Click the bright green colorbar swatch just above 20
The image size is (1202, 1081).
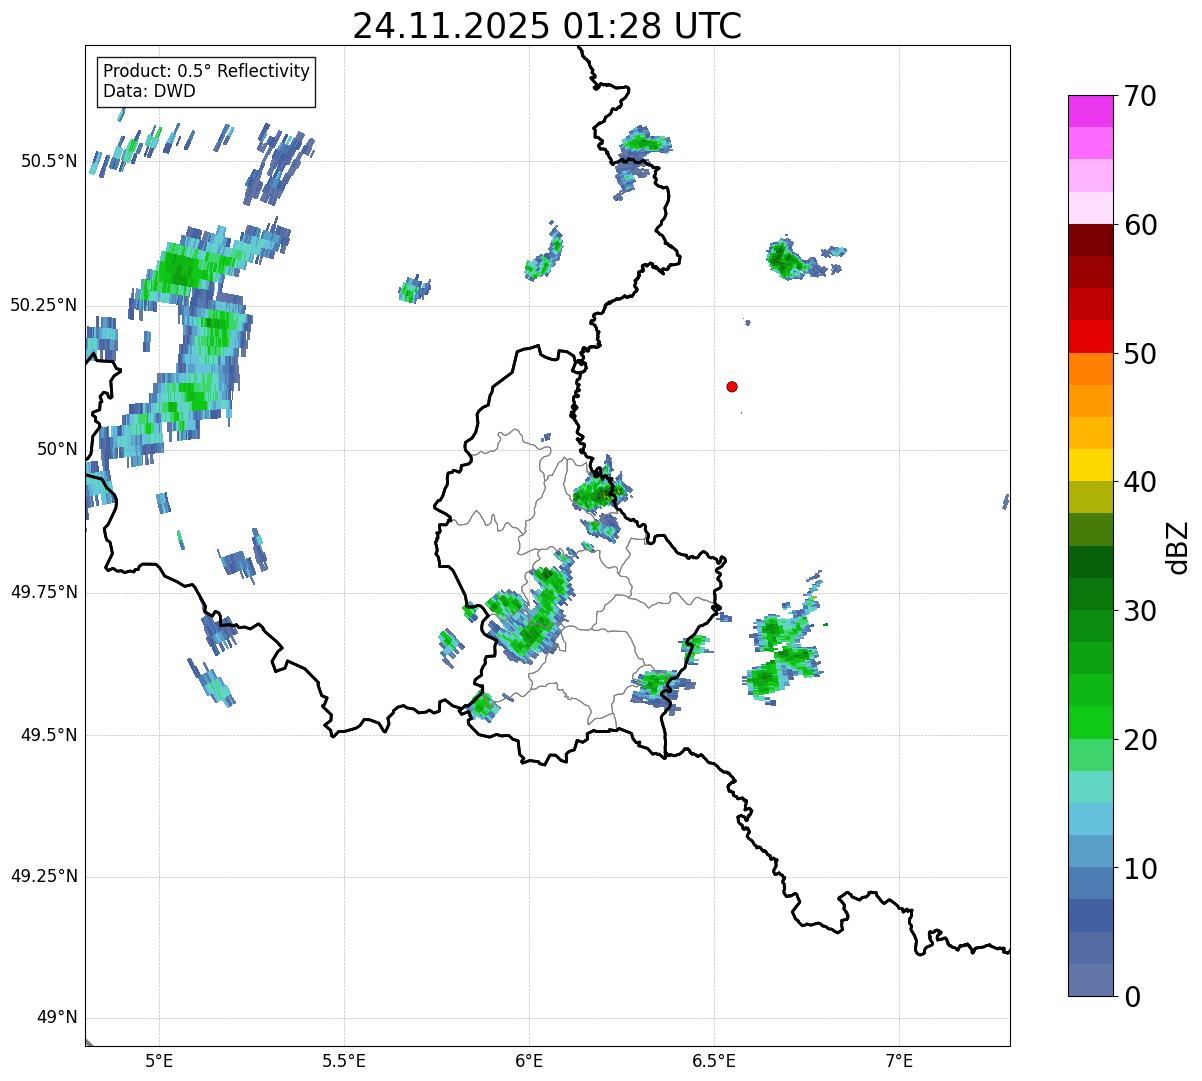1091,722
